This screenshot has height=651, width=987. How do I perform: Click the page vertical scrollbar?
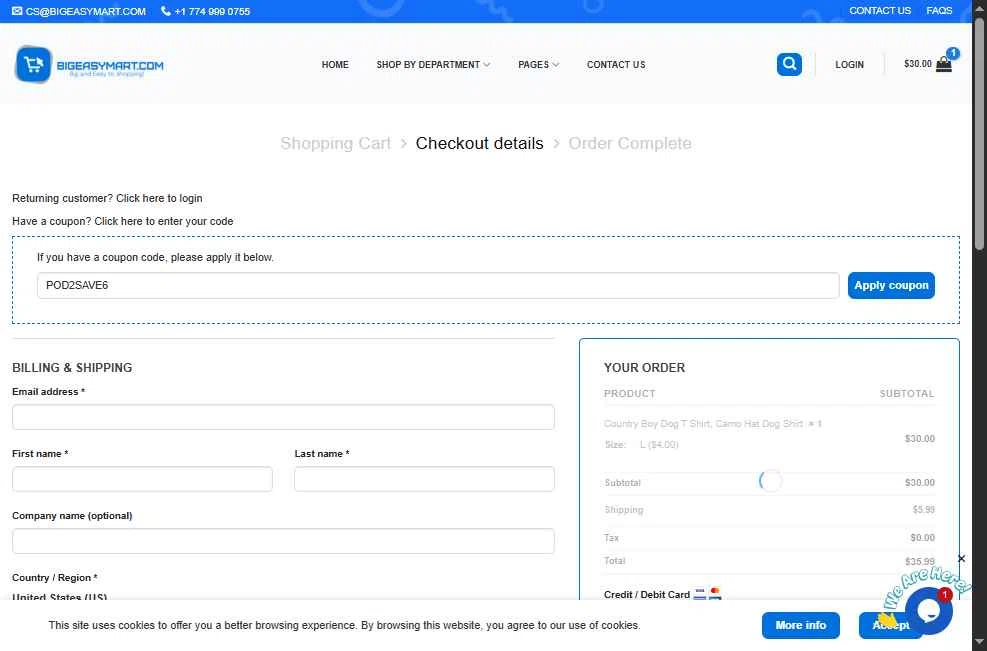[x=979, y=133]
